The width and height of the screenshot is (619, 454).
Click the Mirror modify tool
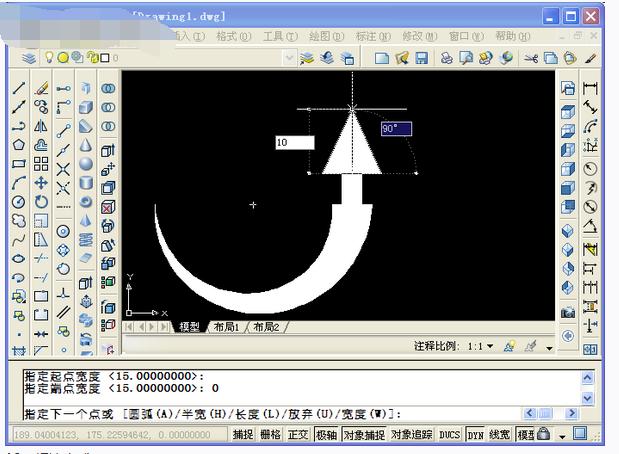(x=41, y=127)
